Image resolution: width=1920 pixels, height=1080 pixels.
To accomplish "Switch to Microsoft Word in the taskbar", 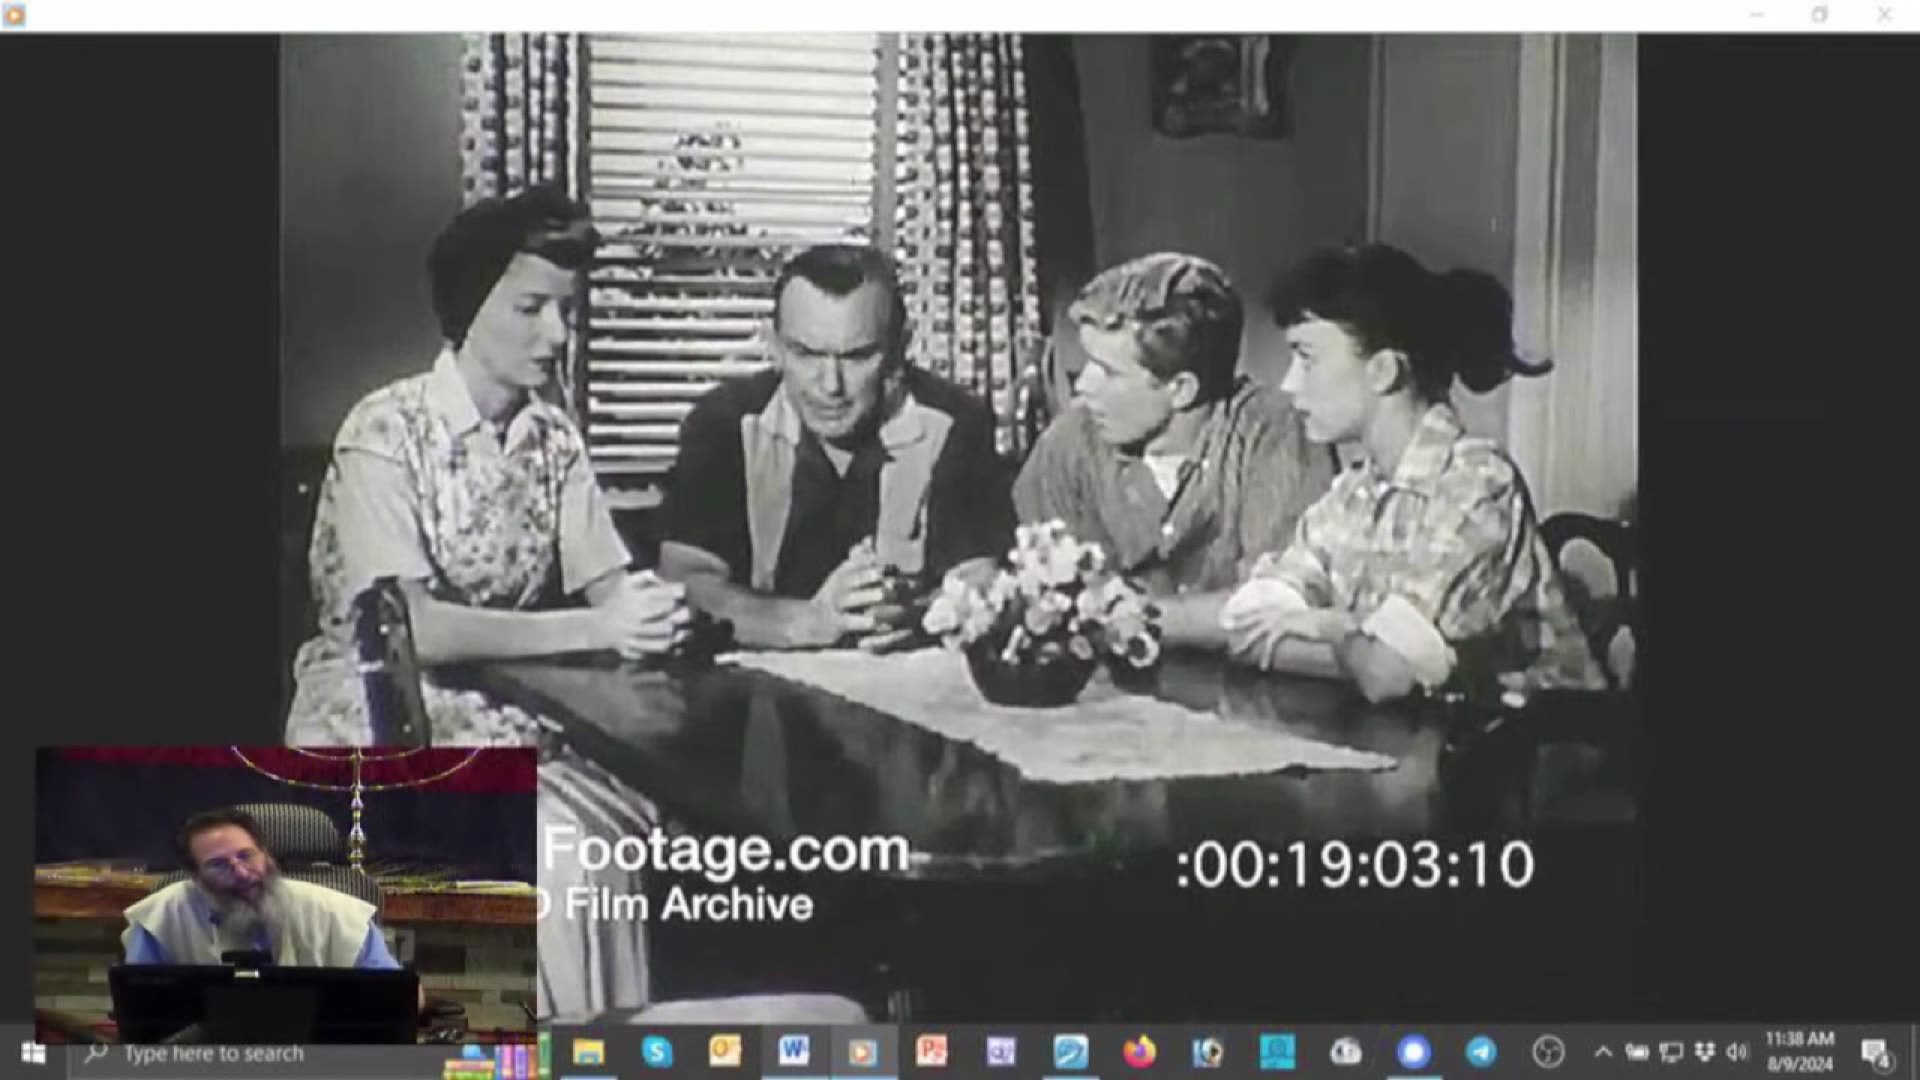I will [794, 1052].
